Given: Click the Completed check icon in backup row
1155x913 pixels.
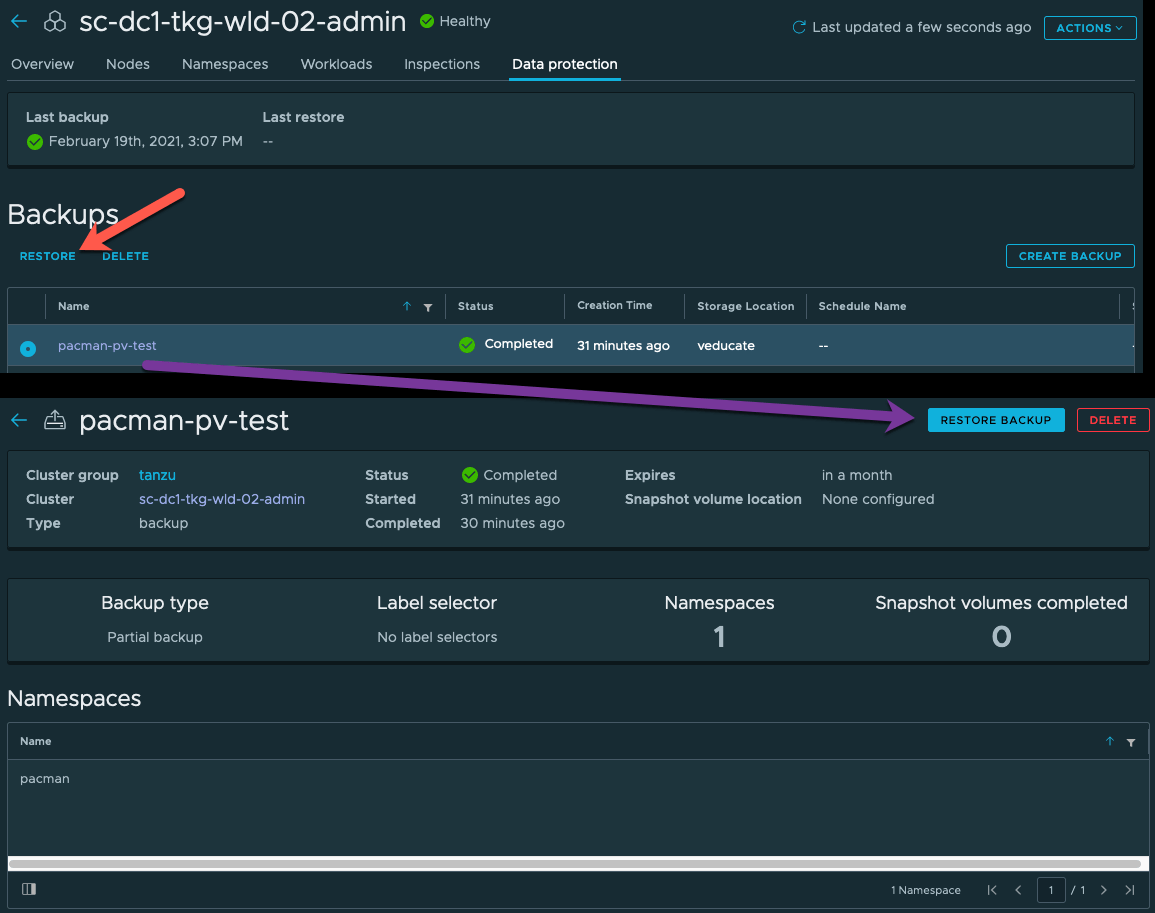Looking at the screenshot, I should coord(467,345).
